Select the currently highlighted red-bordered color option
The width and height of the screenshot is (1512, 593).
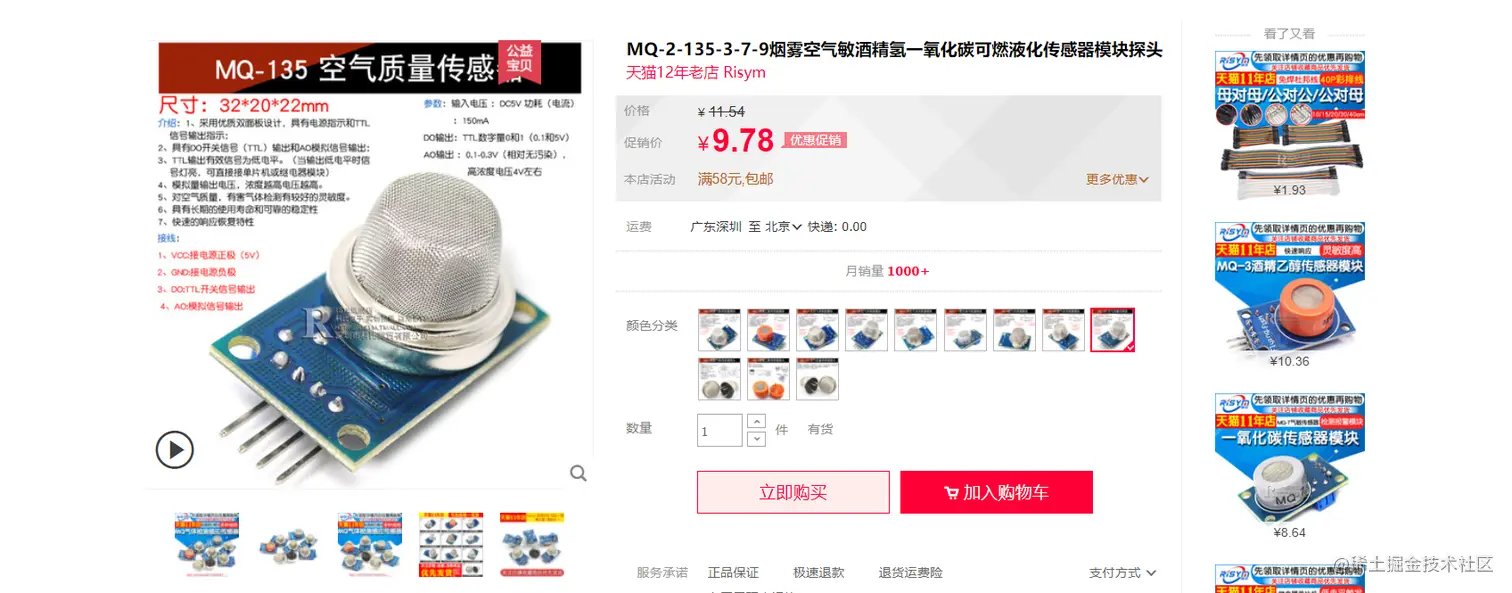point(1112,330)
